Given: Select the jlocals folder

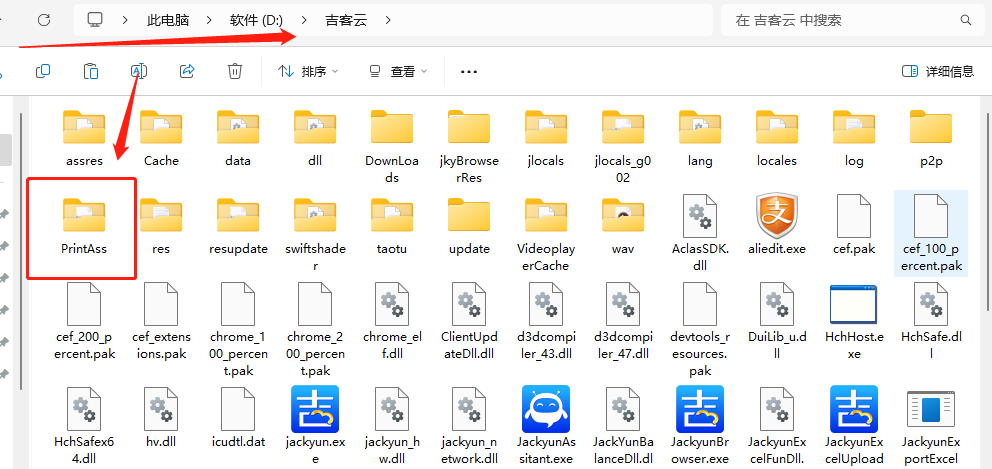Looking at the screenshot, I should click(x=545, y=138).
